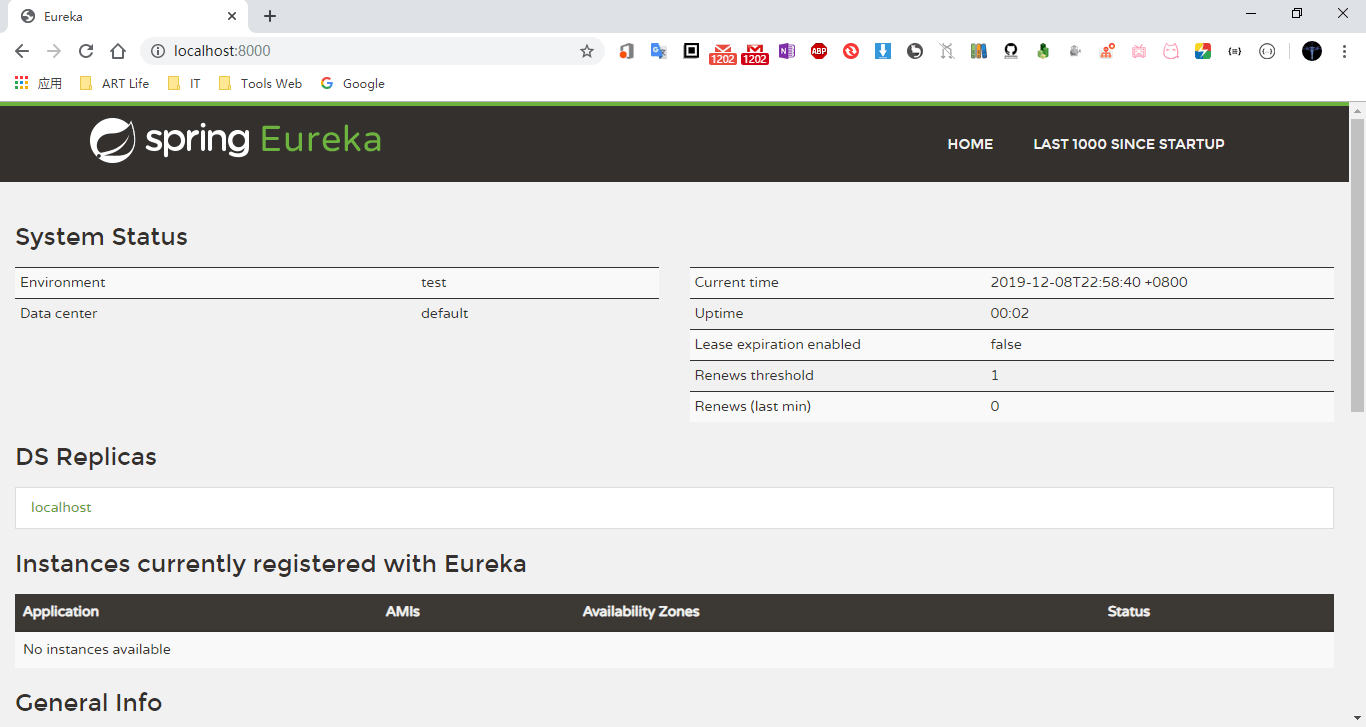Image resolution: width=1366 pixels, height=727 pixels.
Task: Click the pink cat face extension icon
Action: [1171, 51]
